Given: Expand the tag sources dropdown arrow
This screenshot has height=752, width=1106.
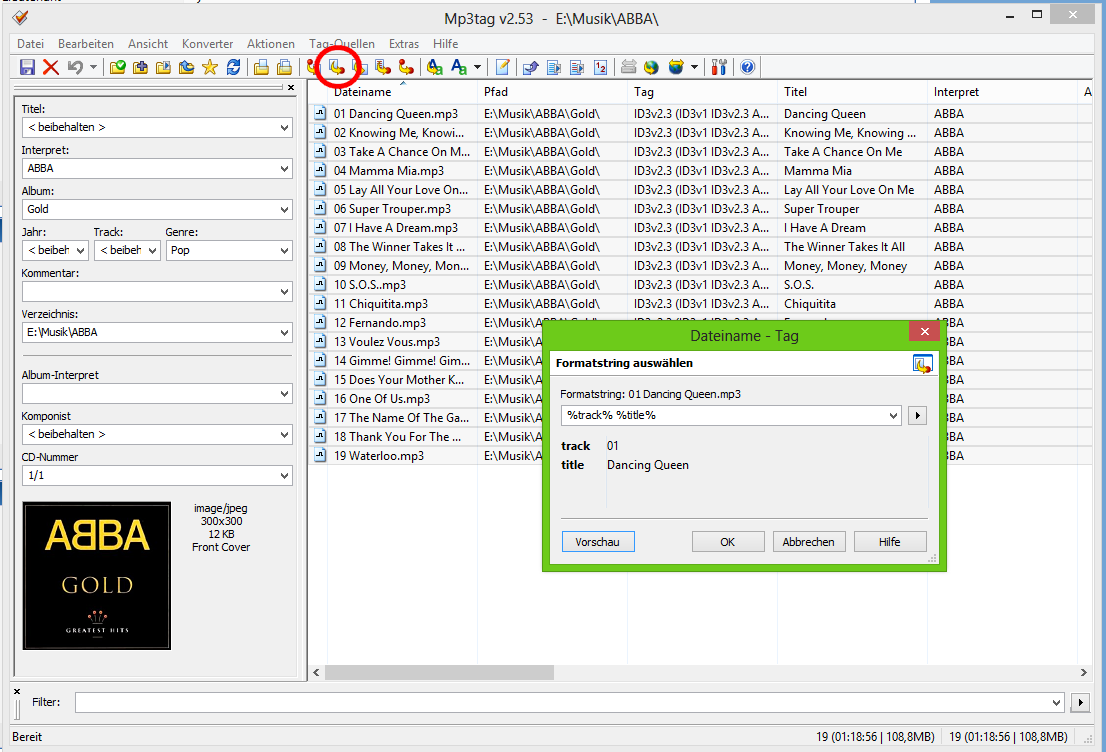Looking at the screenshot, I should (694, 67).
